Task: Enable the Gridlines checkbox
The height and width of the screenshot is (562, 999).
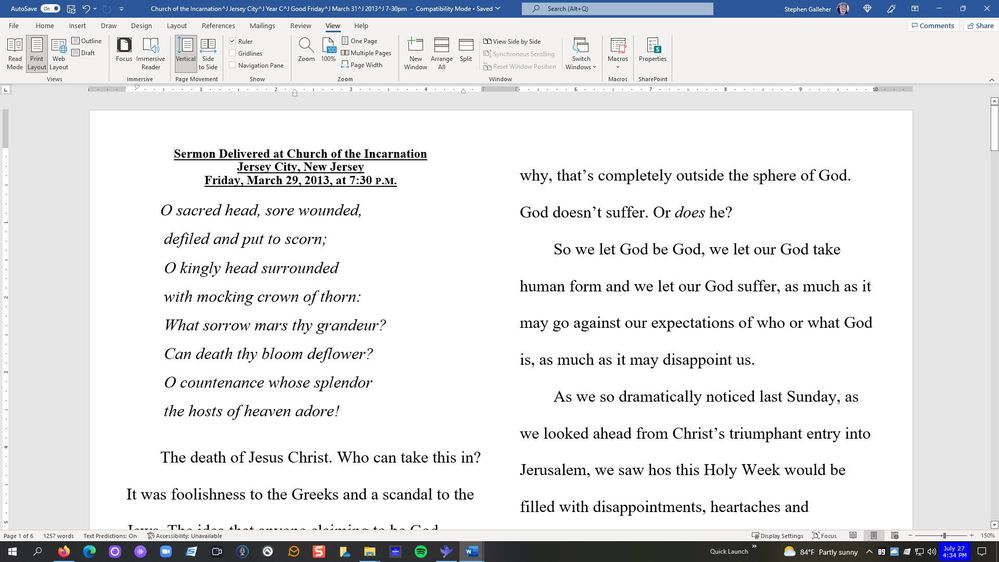Action: click(x=233, y=53)
